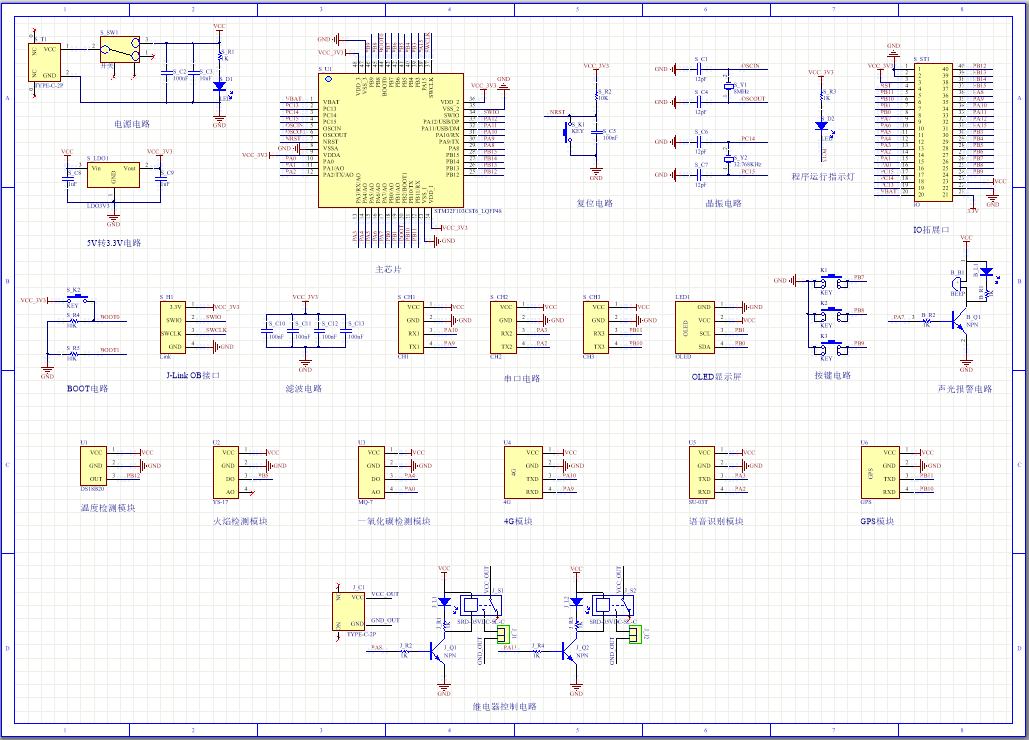The image size is (1029, 740).
Task: Click the '继电器控制电路' label
Action: click(505, 707)
